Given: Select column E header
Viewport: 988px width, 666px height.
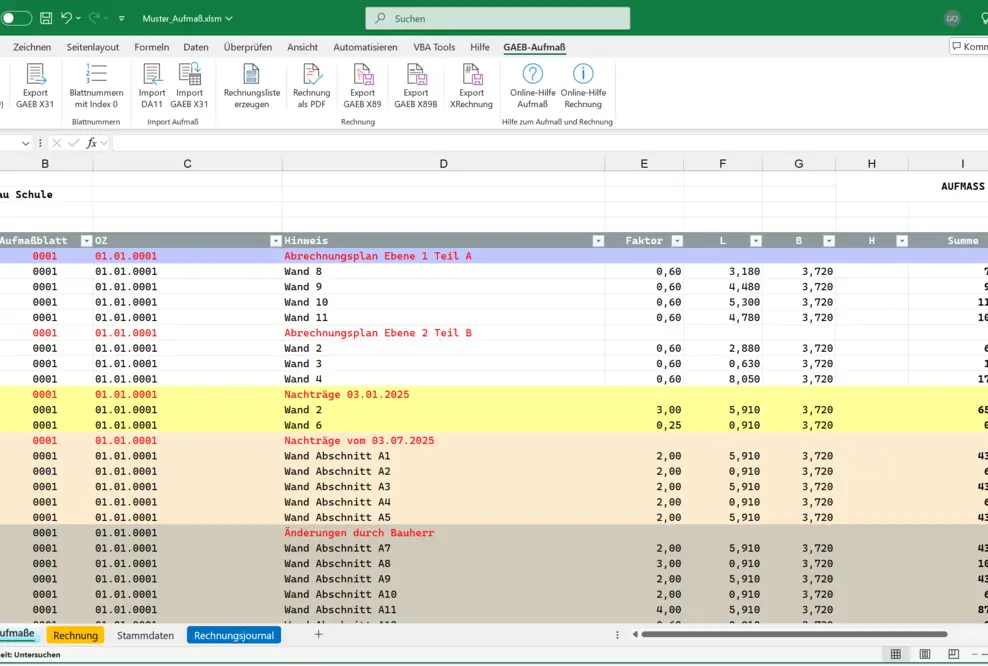Looking at the screenshot, I should [x=644, y=164].
